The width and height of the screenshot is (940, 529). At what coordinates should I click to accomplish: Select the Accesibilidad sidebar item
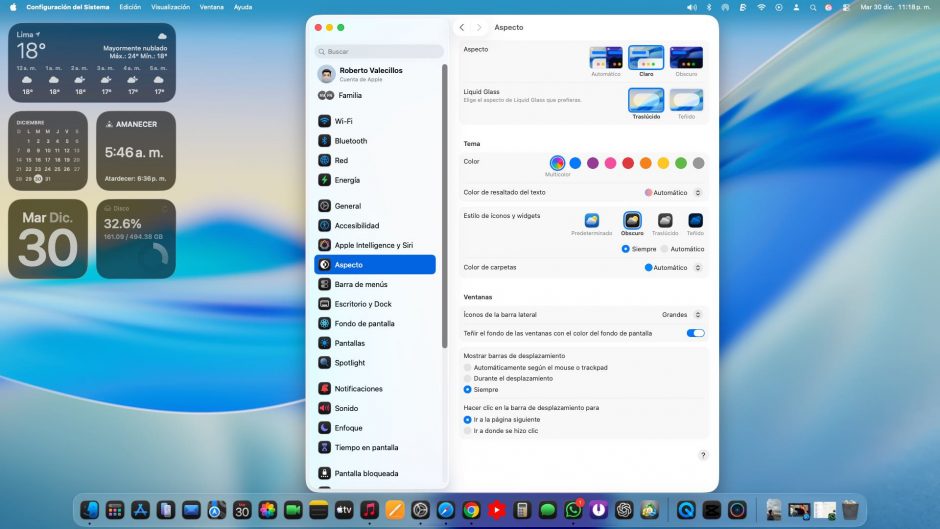click(356, 226)
